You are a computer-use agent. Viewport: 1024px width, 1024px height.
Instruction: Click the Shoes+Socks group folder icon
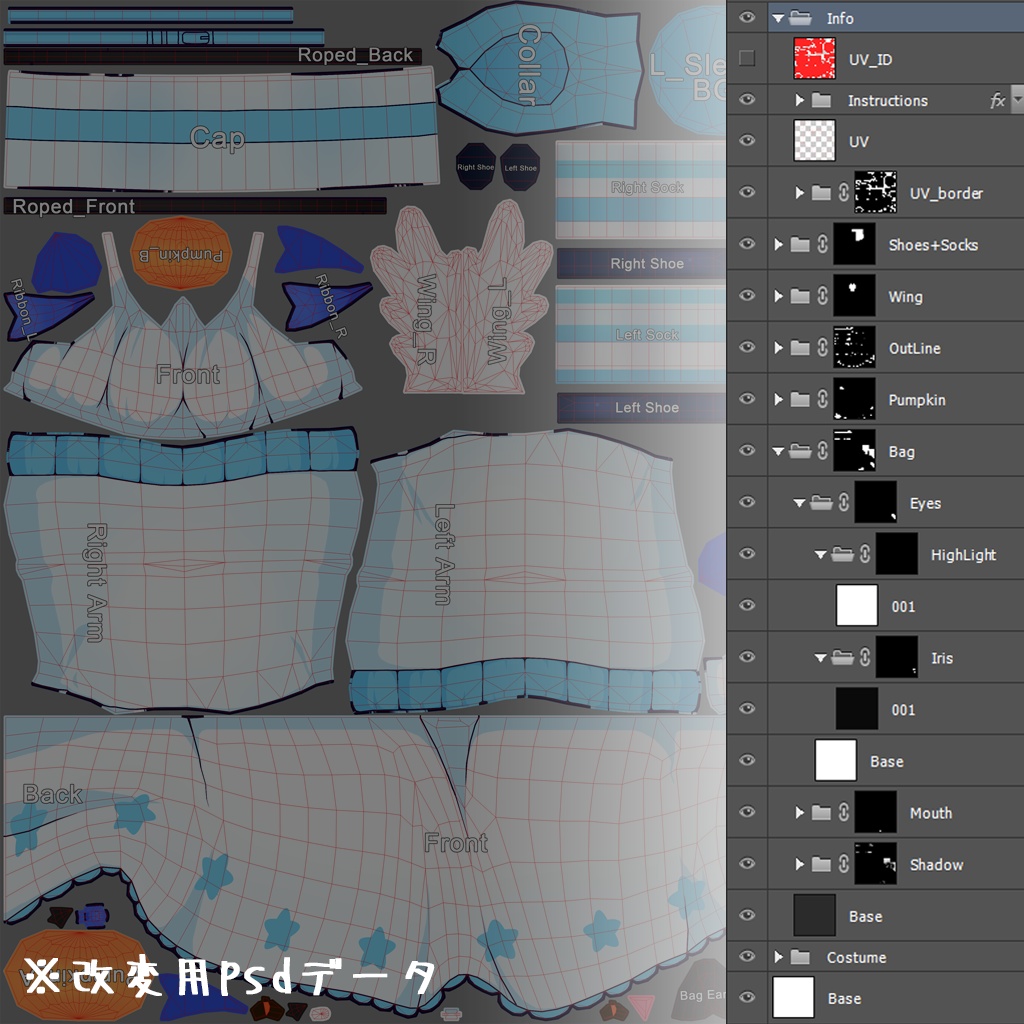(800, 244)
